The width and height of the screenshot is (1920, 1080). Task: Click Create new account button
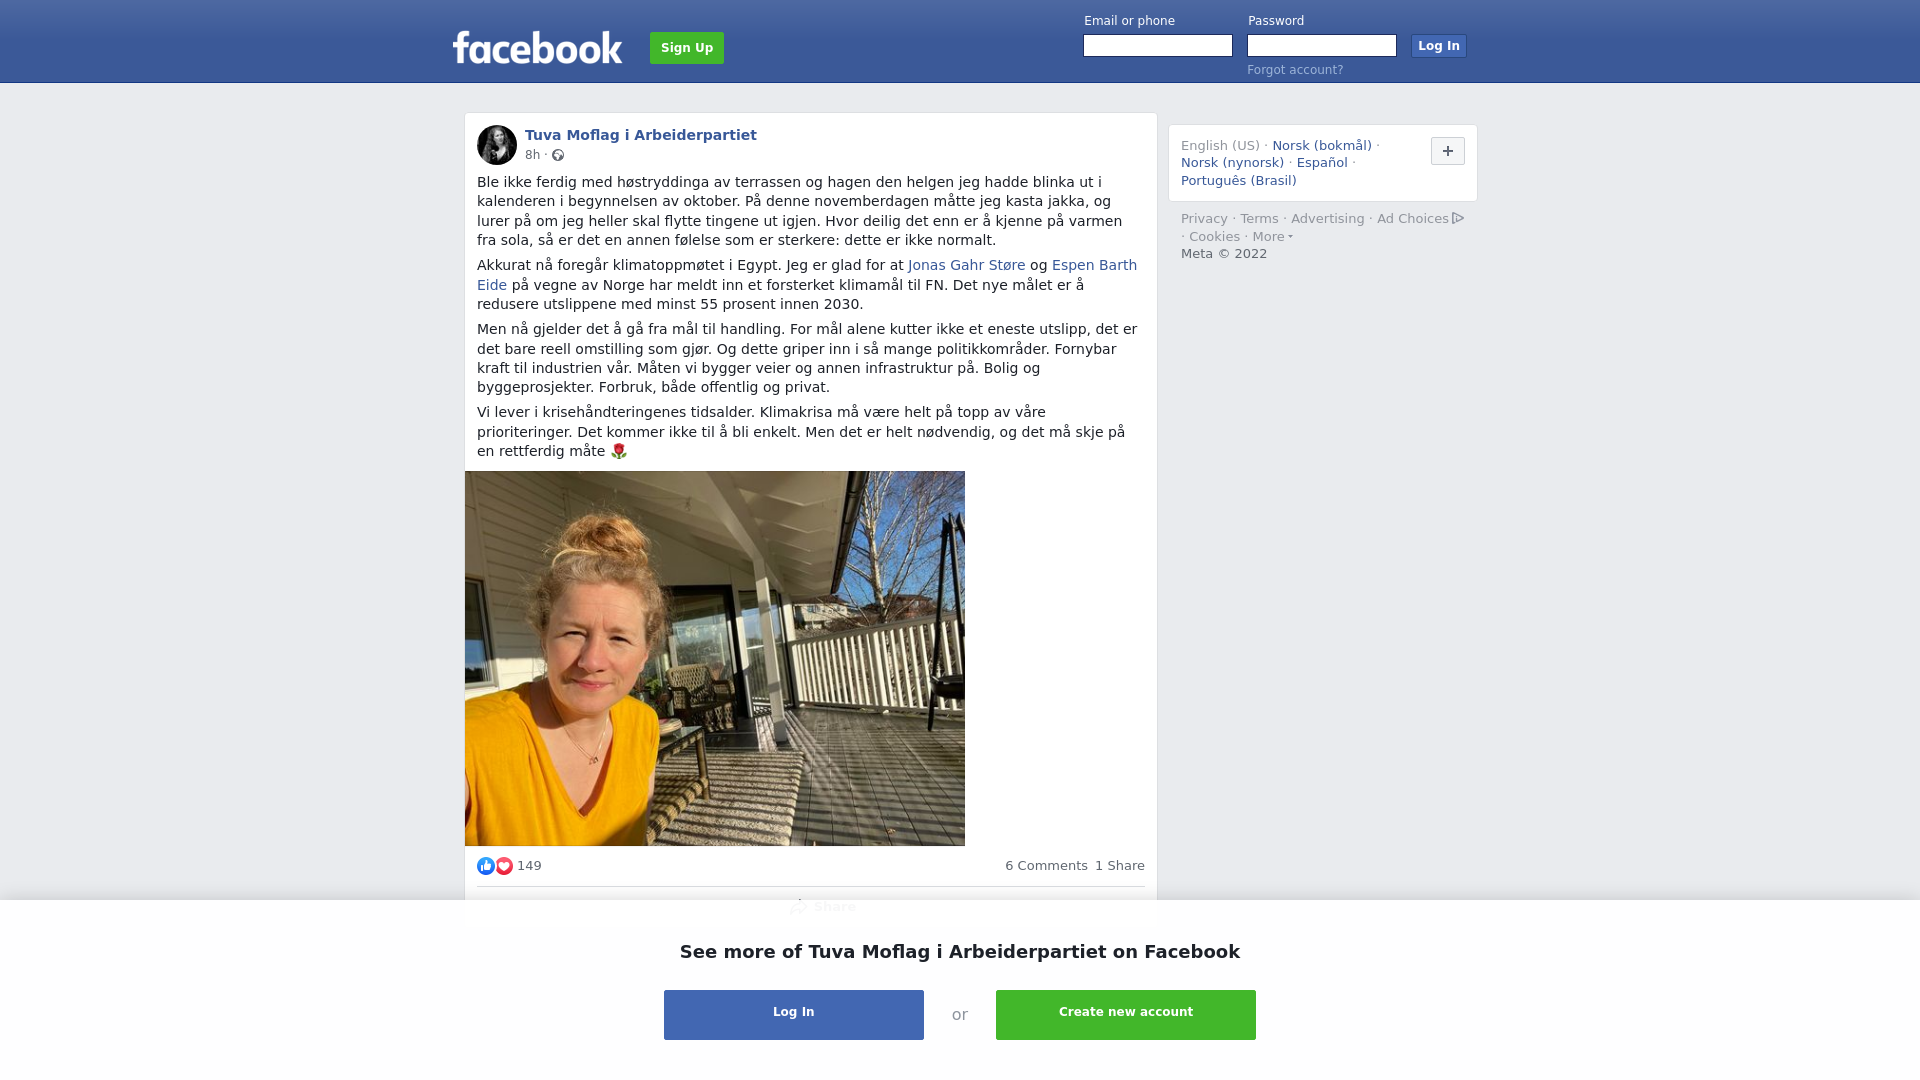tap(1126, 1015)
